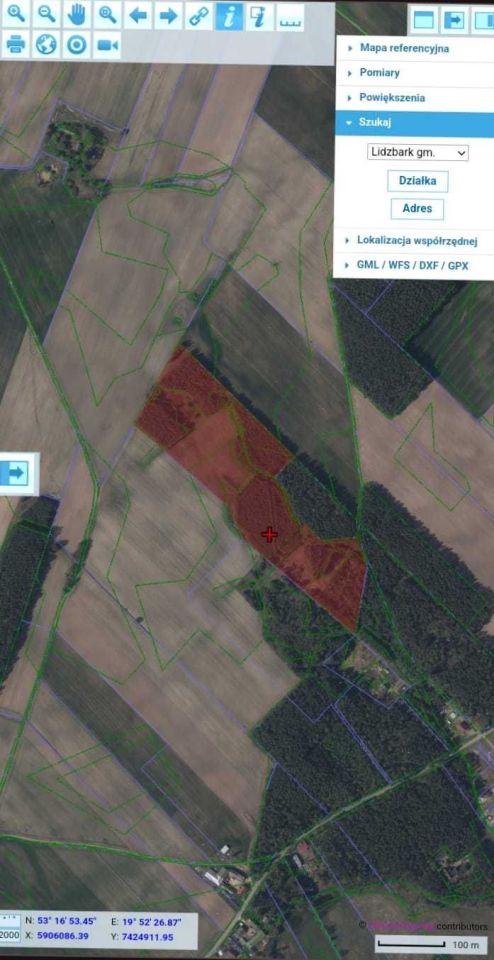Click the chain link icon
The width and height of the screenshot is (494, 960).
tap(198, 15)
